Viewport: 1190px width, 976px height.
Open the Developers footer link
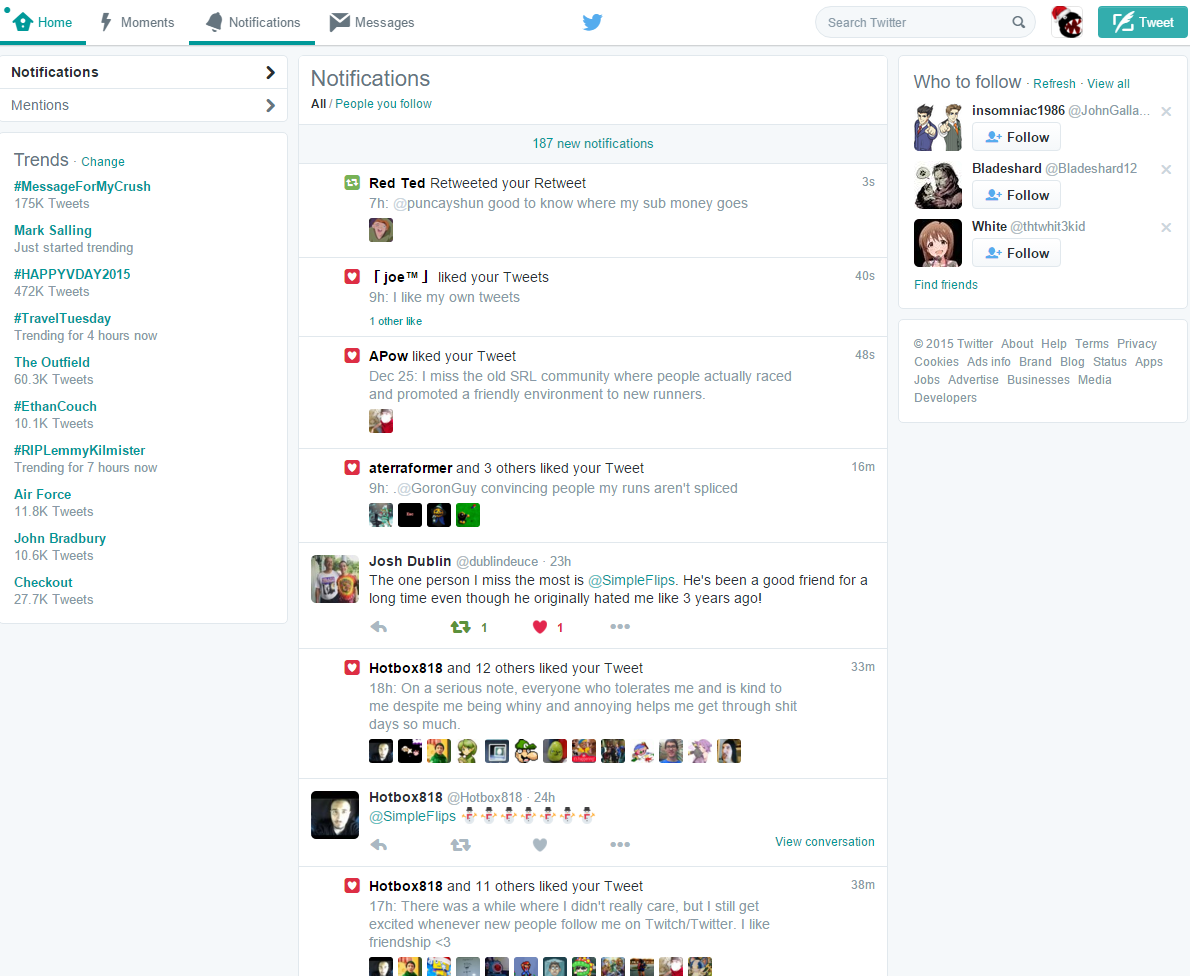[945, 398]
